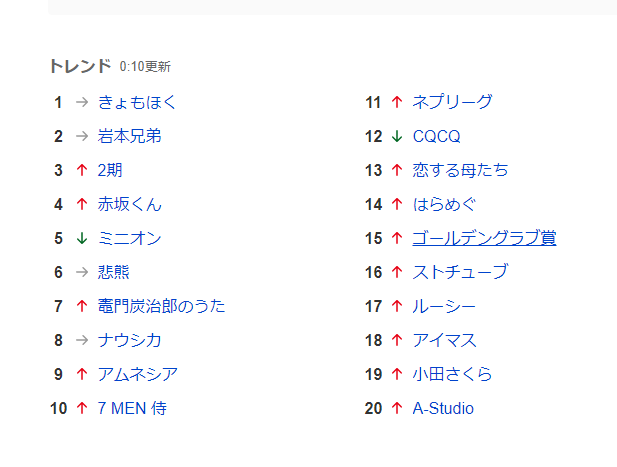Select the ナウシカ trend link

(x=130, y=340)
